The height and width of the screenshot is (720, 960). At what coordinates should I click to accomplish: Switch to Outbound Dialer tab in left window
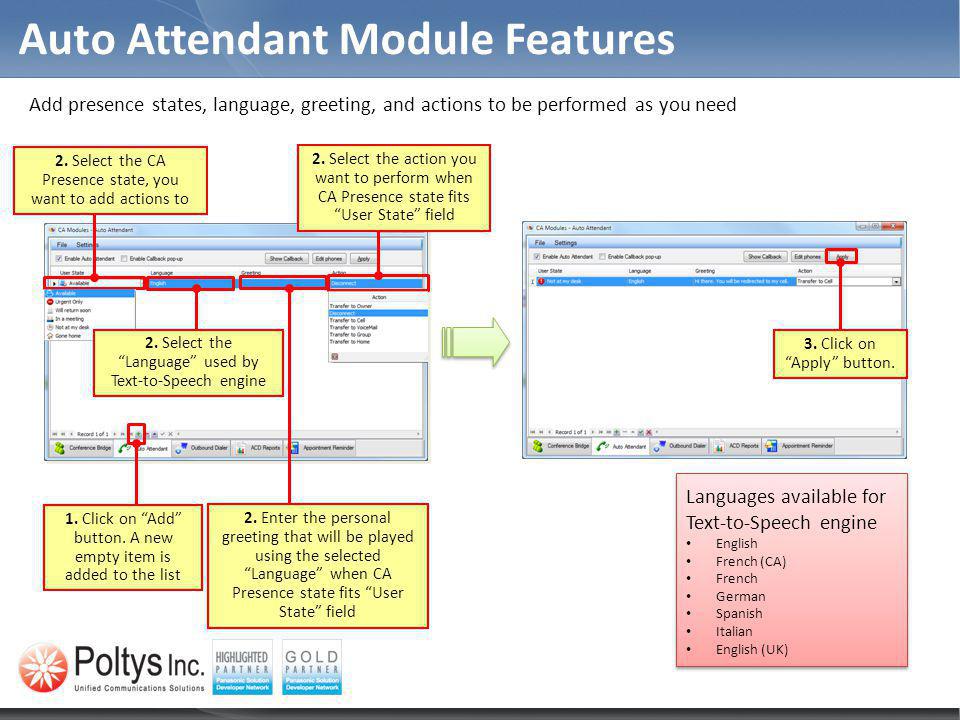(201, 448)
